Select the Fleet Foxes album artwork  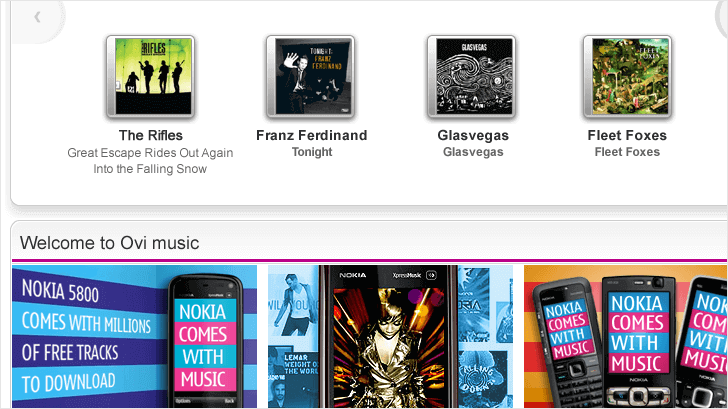627,77
